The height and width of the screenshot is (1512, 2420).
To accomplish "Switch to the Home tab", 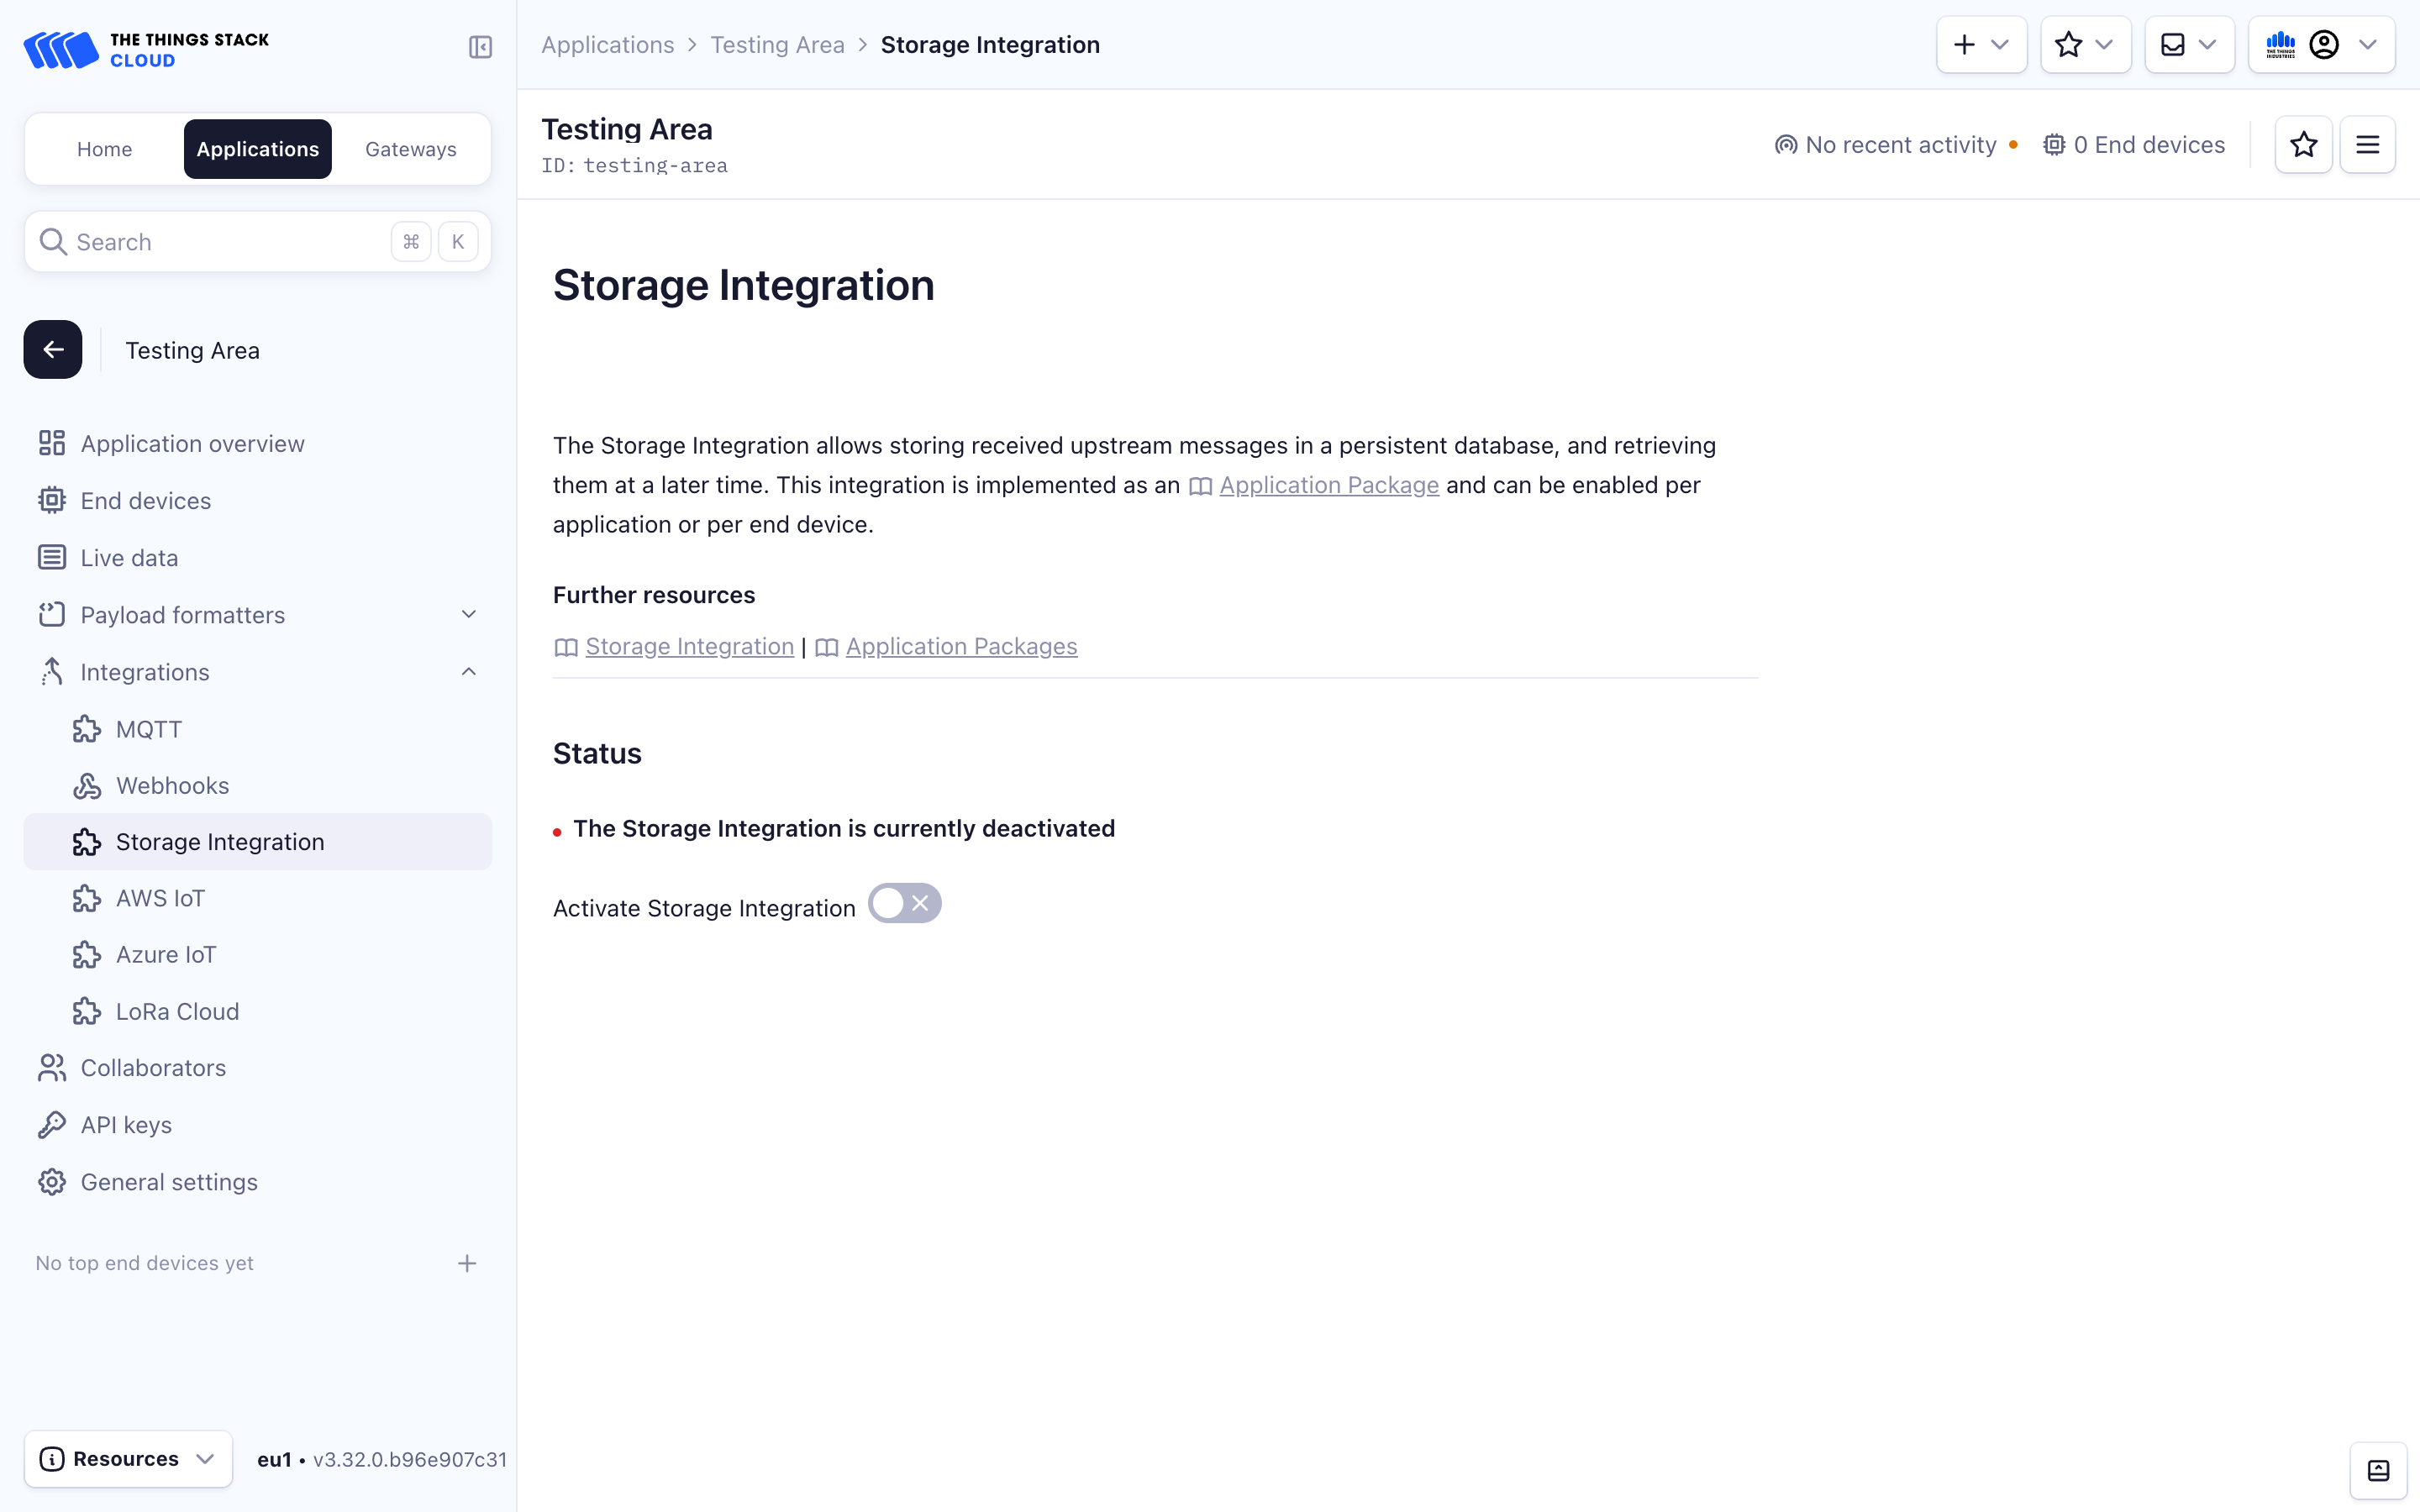I will tap(104, 149).
